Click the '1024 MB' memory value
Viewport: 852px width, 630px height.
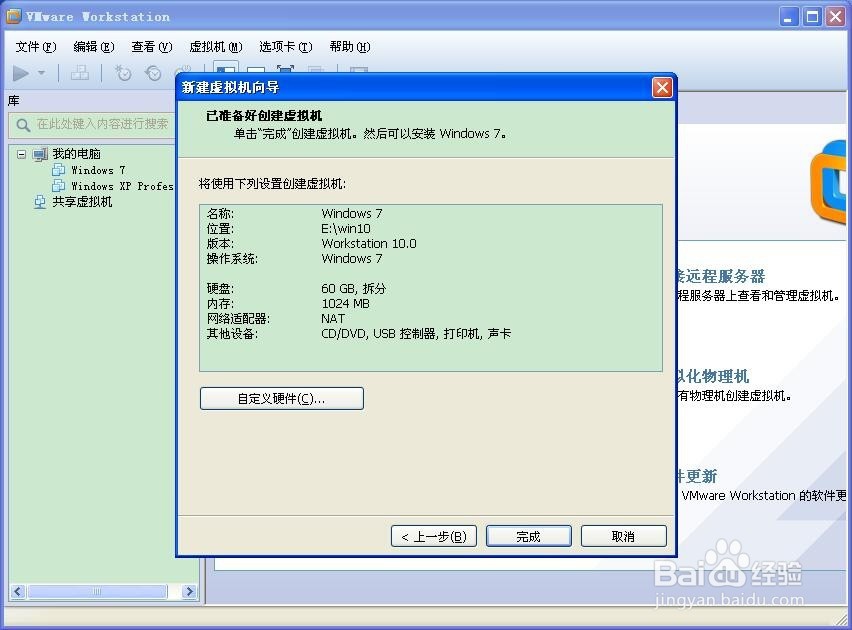click(x=346, y=304)
